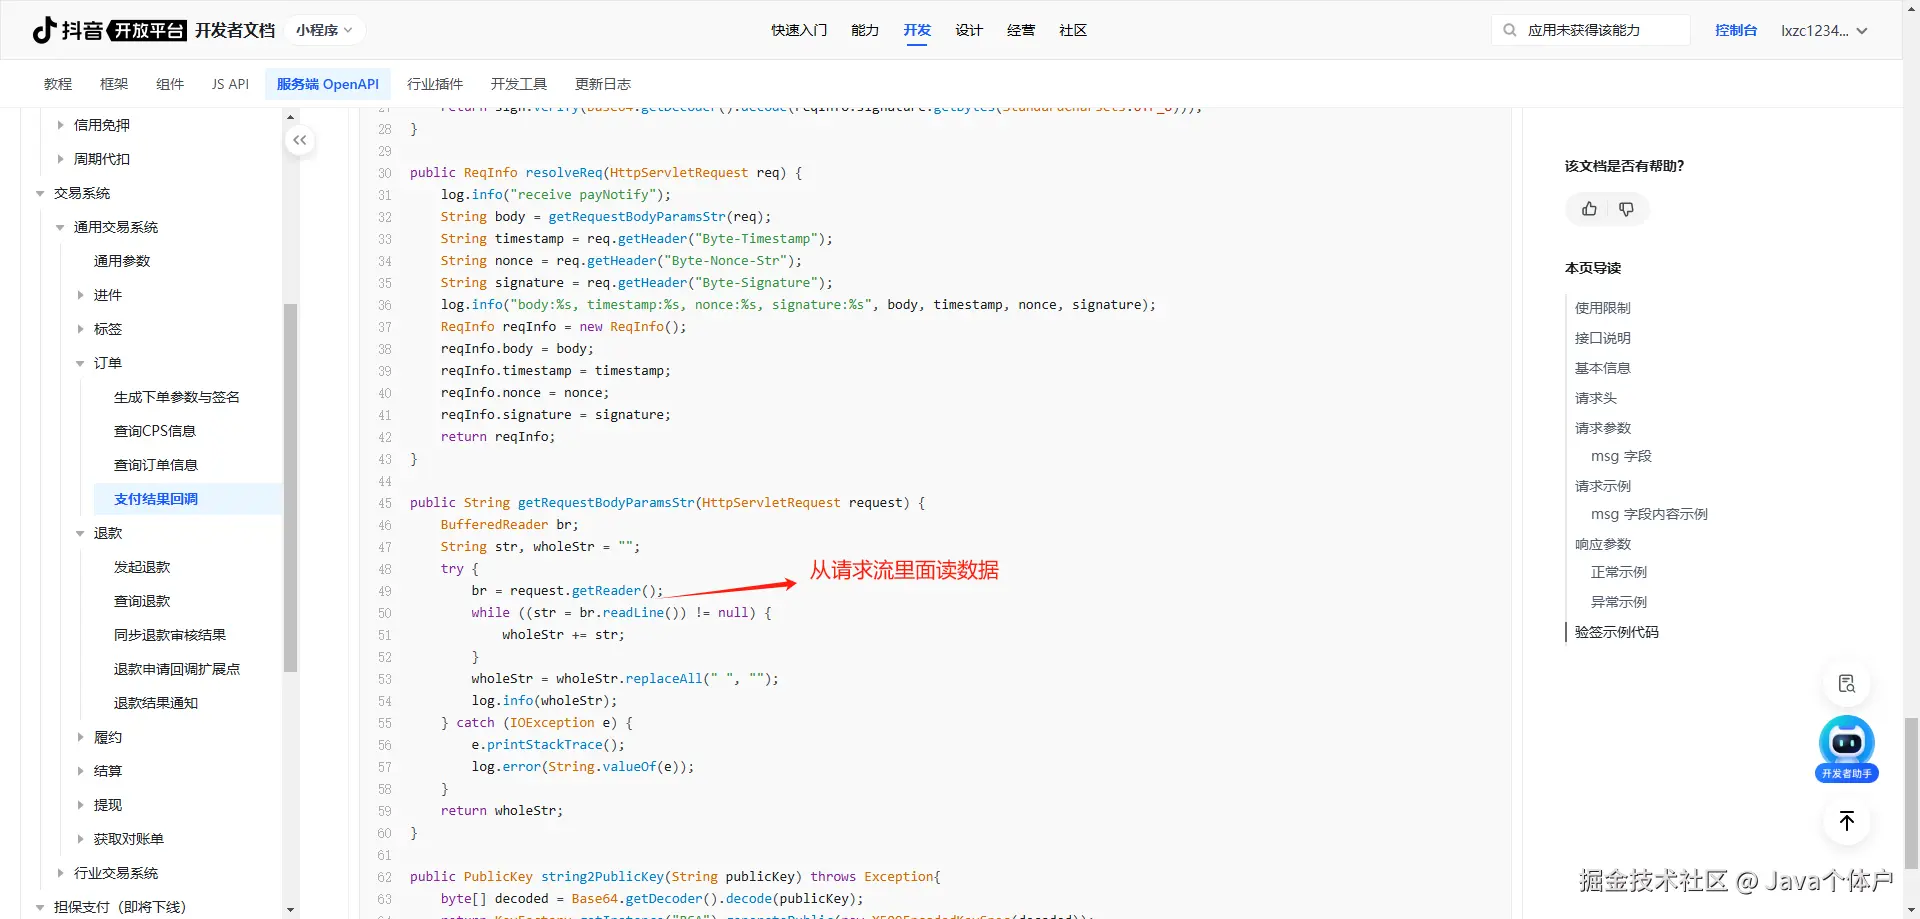Jump to 响应参数 section

click(x=1603, y=544)
